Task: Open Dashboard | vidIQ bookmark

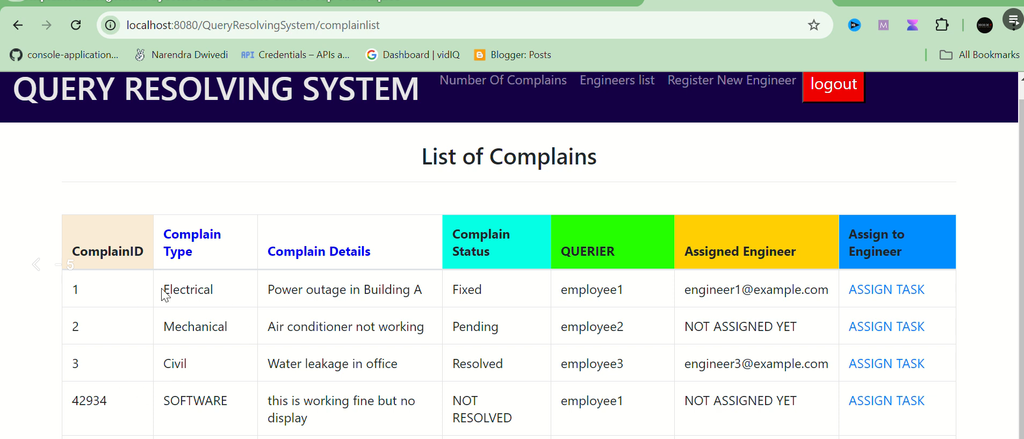Action: (x=413, y=55)
